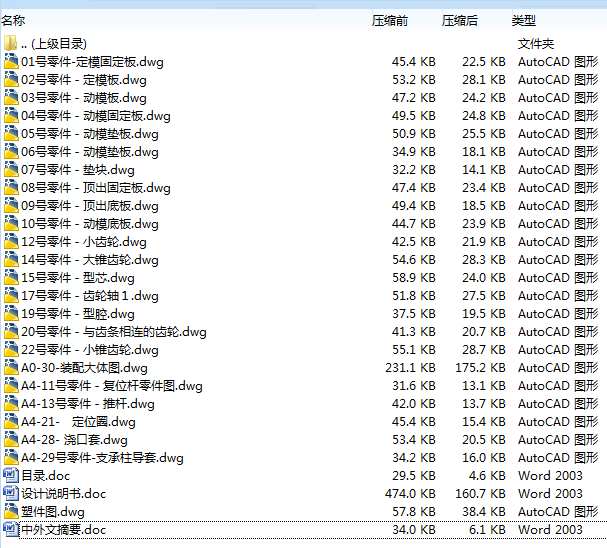Select file name 03号零件 - 动模板.dwg
Screen dimensions: 607x548
click(x=84, y=98)
